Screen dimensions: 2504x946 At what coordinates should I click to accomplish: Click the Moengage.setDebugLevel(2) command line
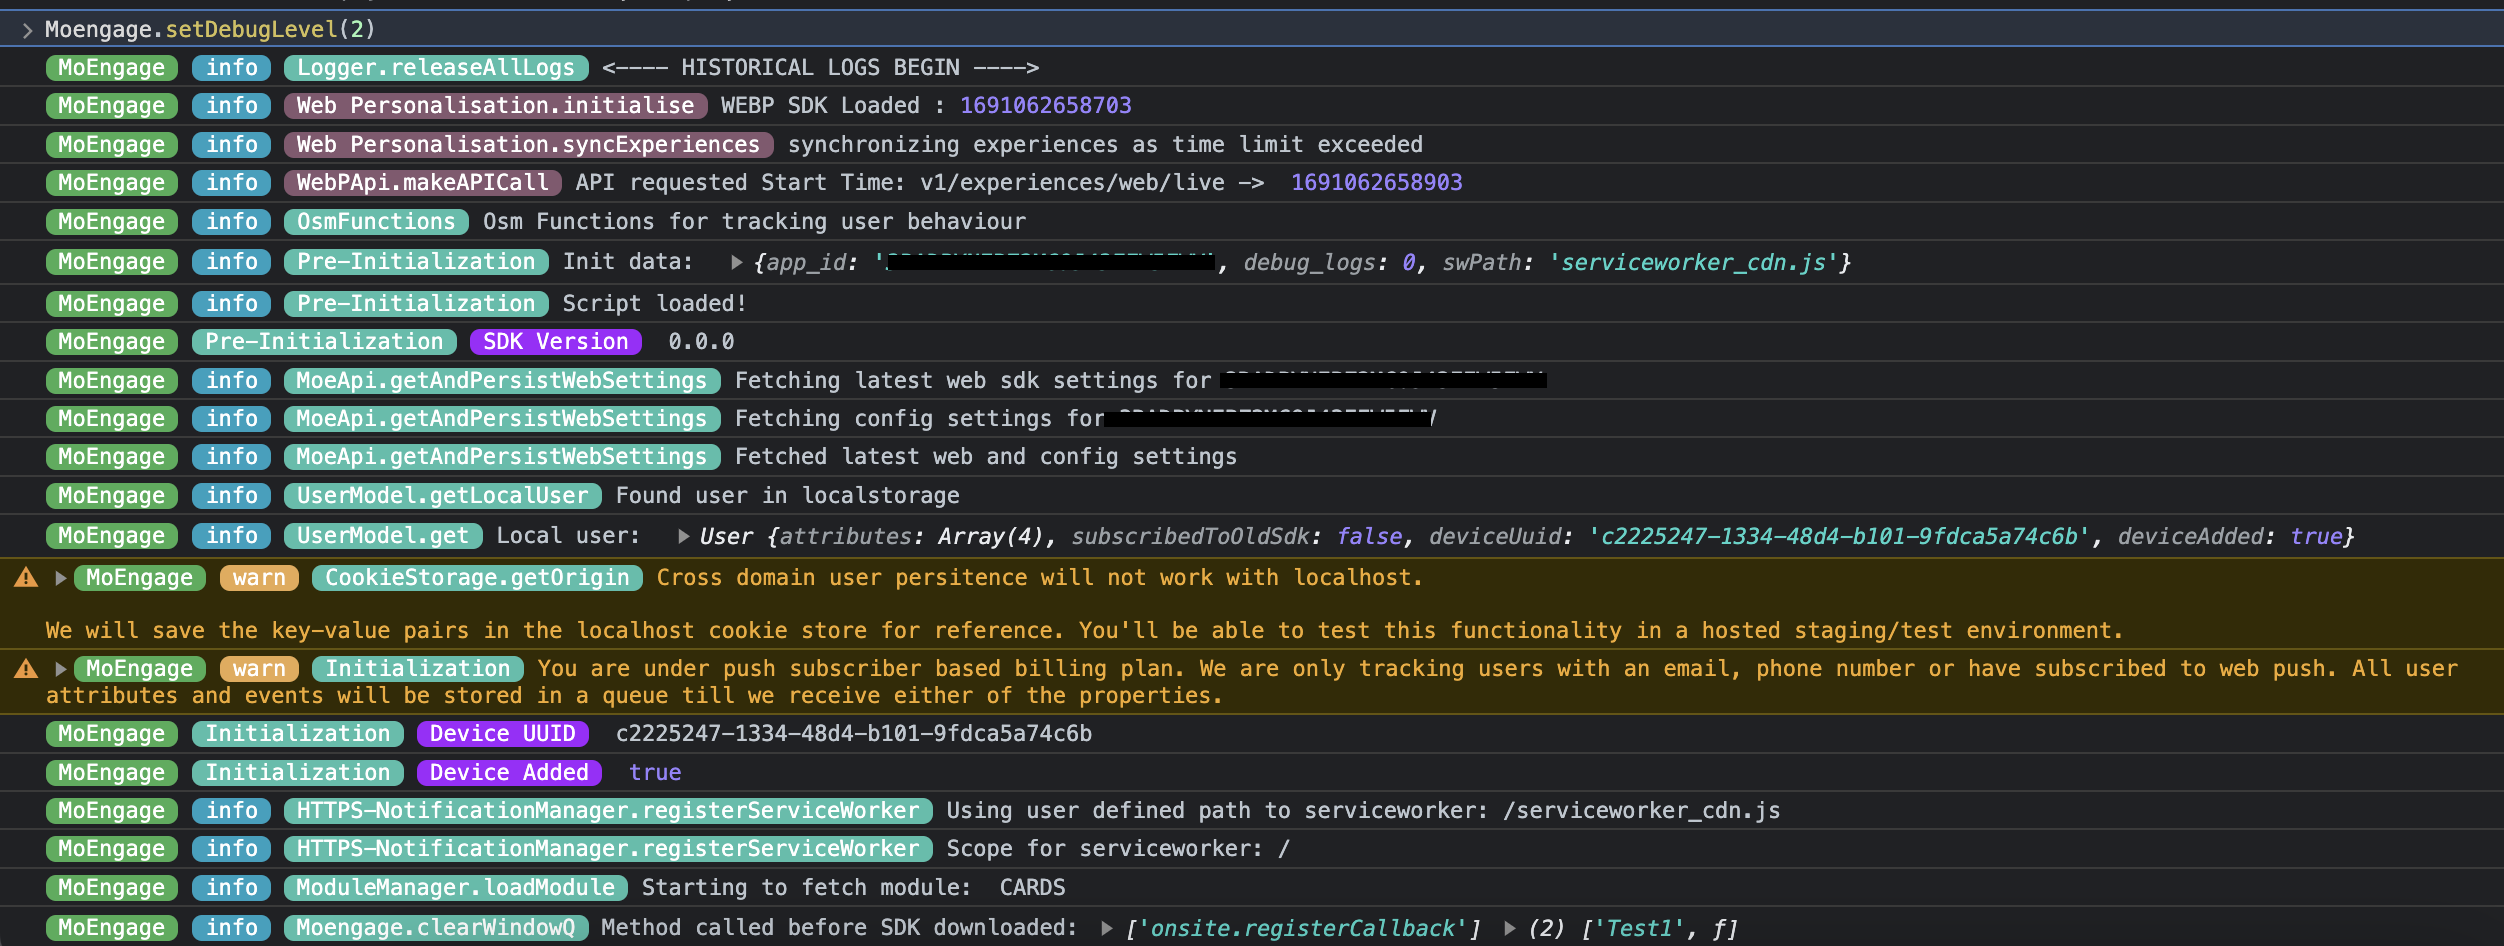(210, 29)
